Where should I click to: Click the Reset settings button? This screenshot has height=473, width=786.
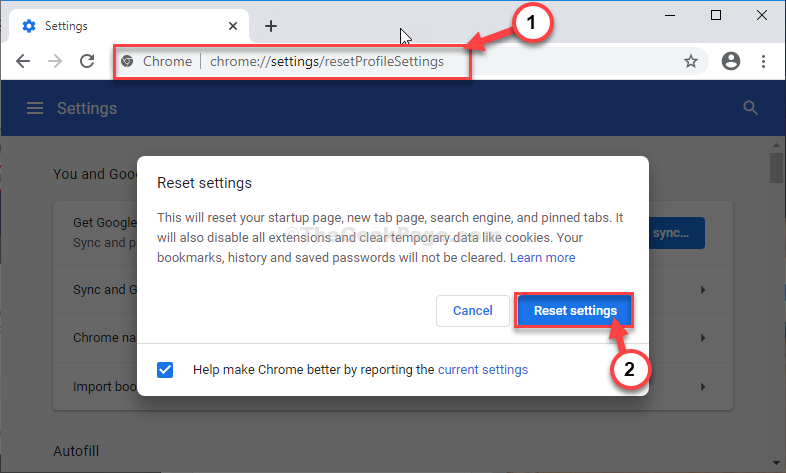click(575, 311)
